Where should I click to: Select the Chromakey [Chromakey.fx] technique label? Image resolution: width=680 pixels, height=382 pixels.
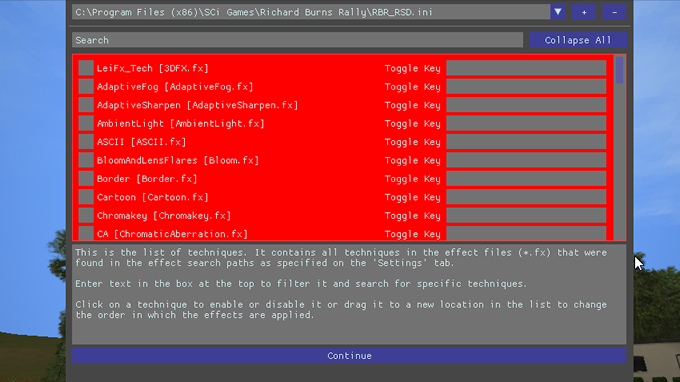click(x=164, y=215)
